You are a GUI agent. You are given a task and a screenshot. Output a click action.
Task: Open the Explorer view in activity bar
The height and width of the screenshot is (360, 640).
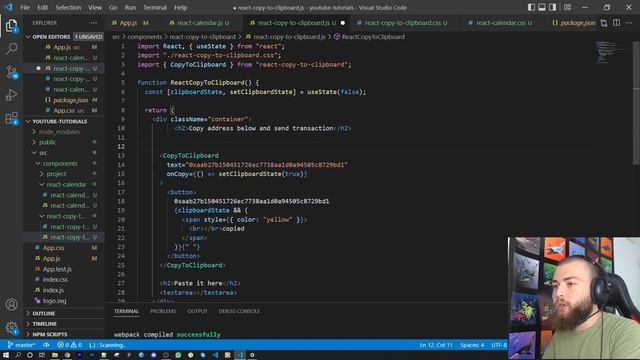[x=11, y=26]
